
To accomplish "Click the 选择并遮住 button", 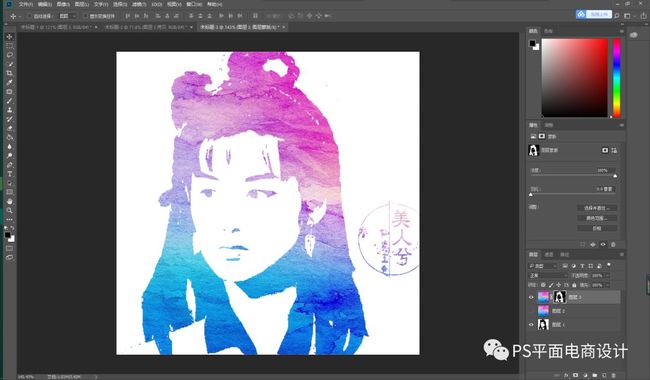I will (x=597, y=208).
